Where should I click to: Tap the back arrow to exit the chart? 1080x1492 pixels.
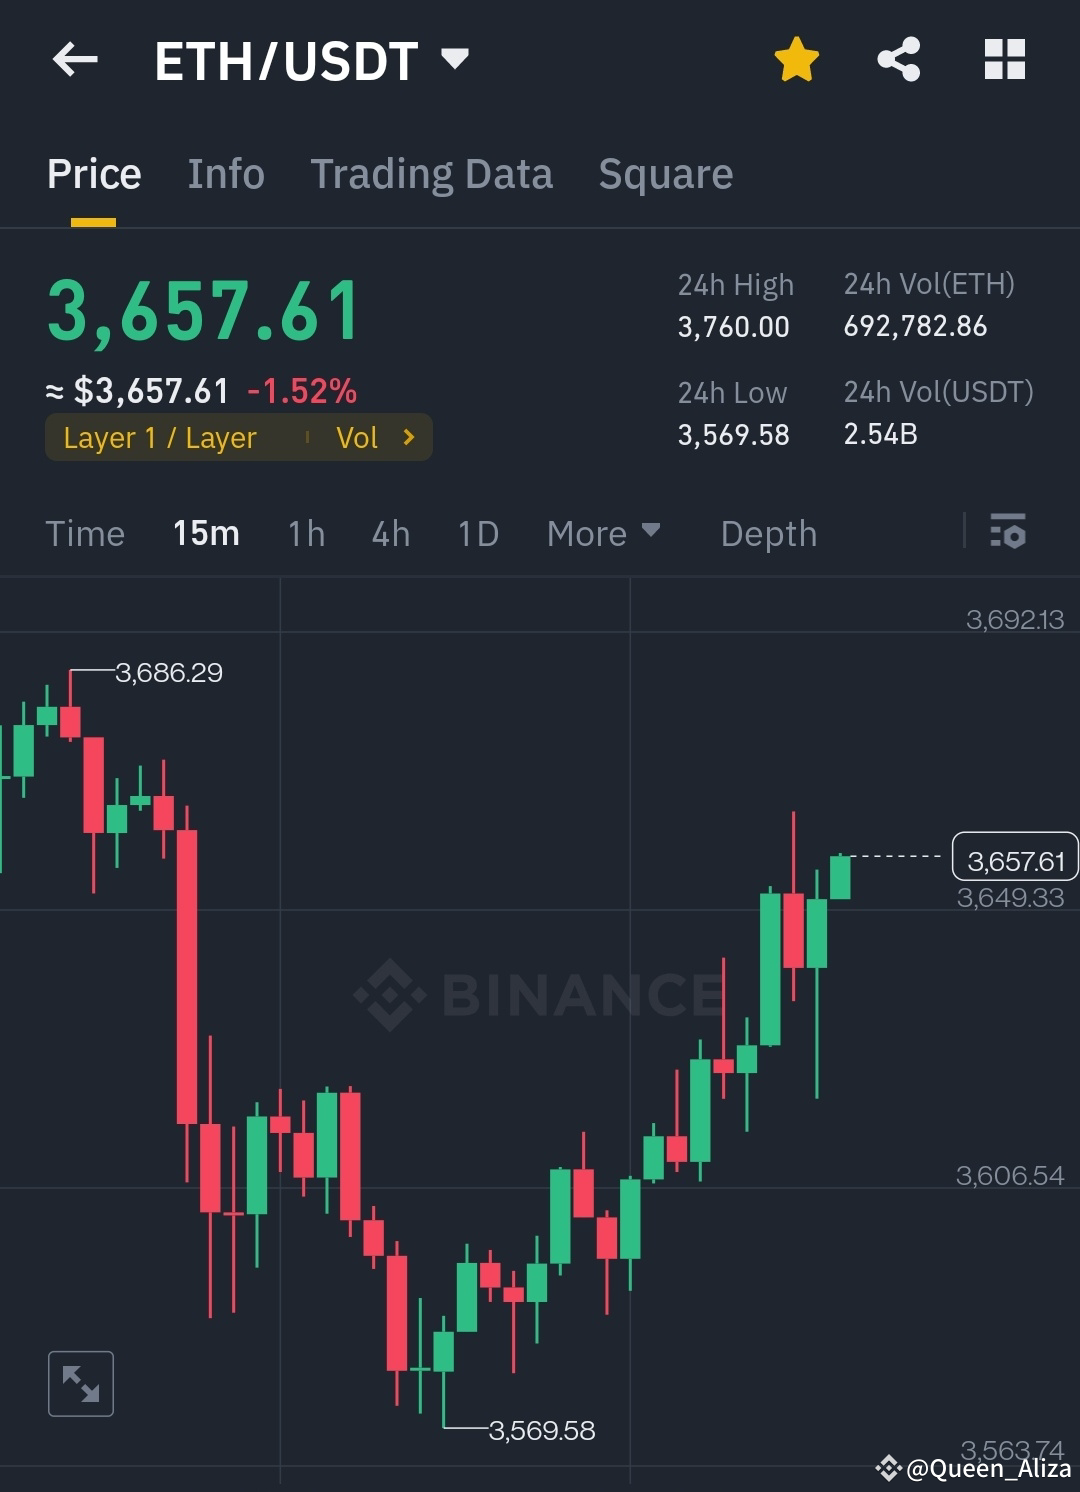(73, 60)
